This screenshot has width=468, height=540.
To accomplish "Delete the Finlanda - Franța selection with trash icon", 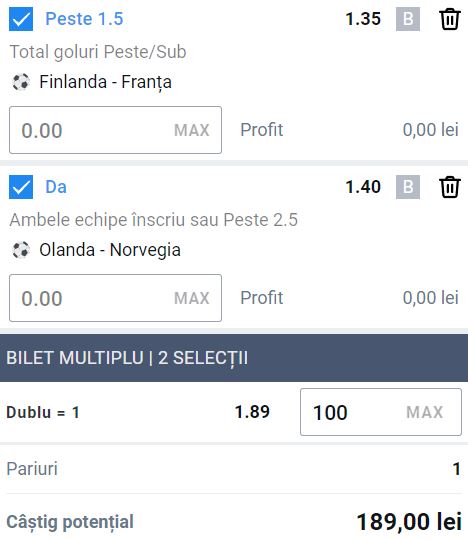I will pos(450,19).
